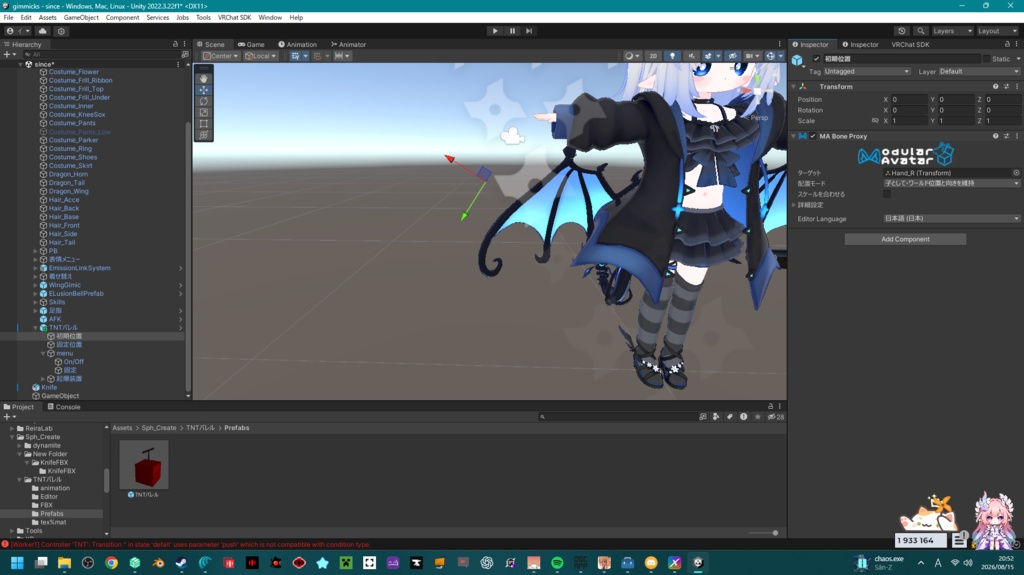
Task: Toggle scene lighting bulb icon
Action: pyautogui.click(x=672, y=56)
